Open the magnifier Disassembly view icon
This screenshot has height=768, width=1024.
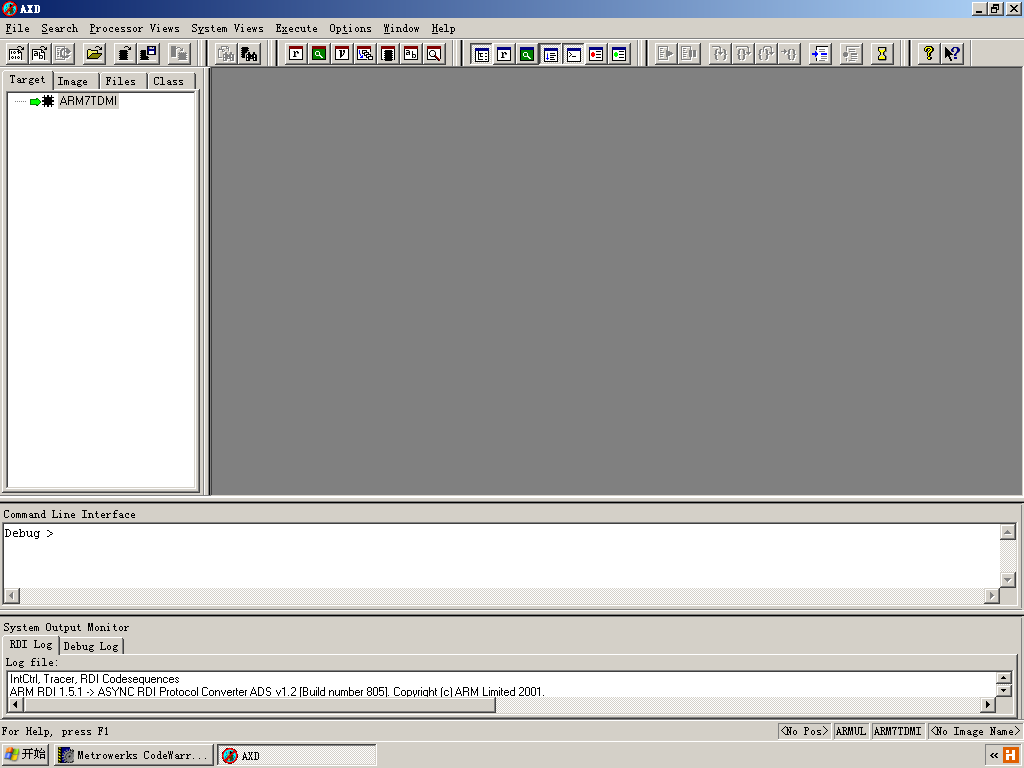434,54
